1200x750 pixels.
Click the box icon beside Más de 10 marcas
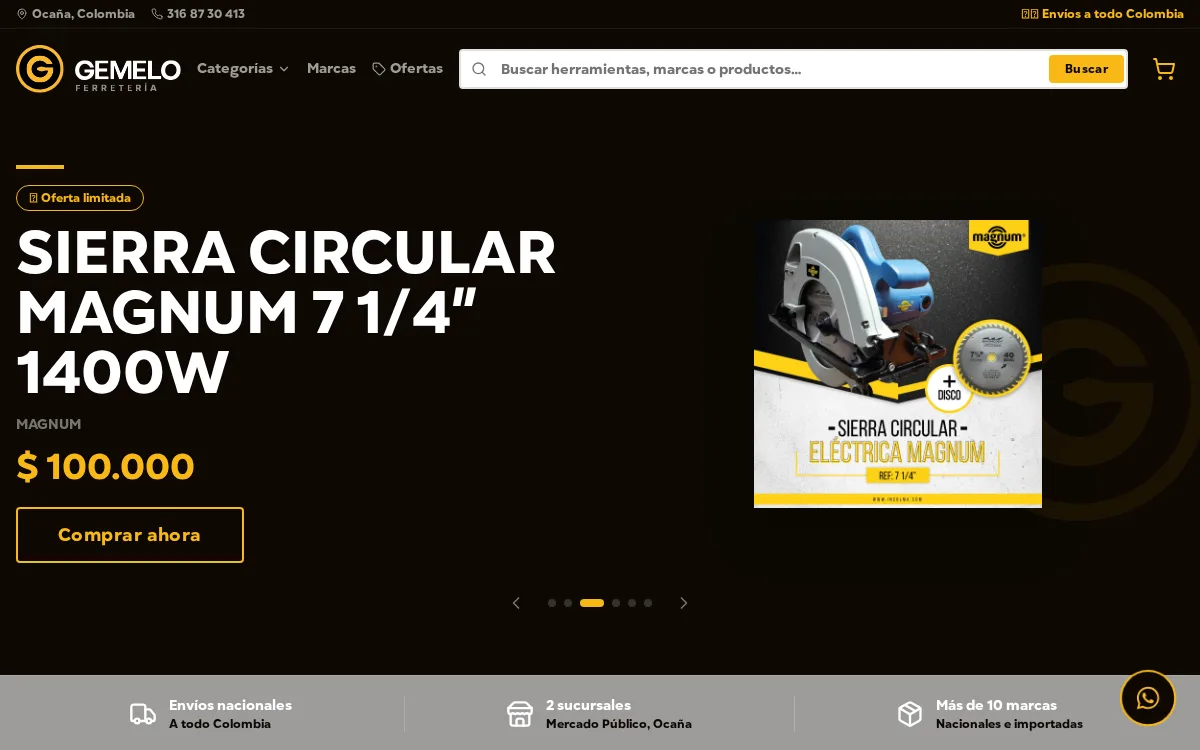[910, 714]
